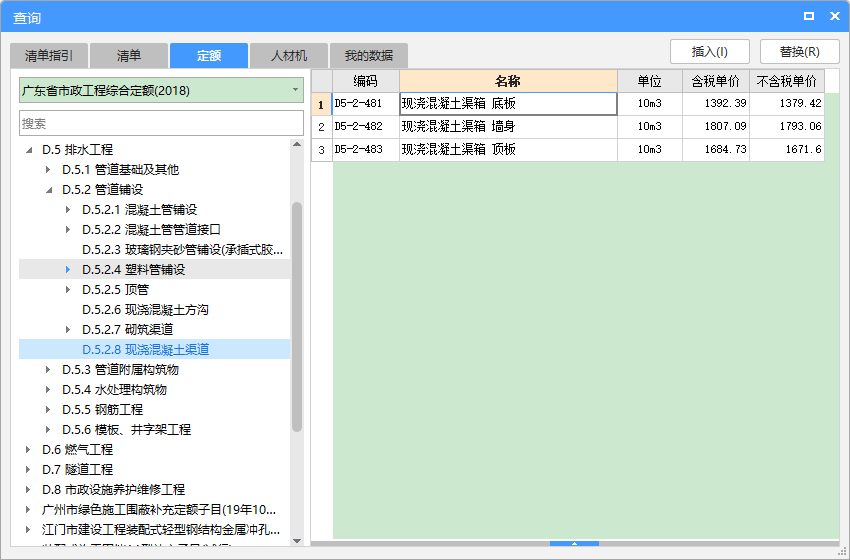Expand D.5.2.7 砌筑渠道 arrow
This screenshot has height=560, width=850.
point(68,330)
